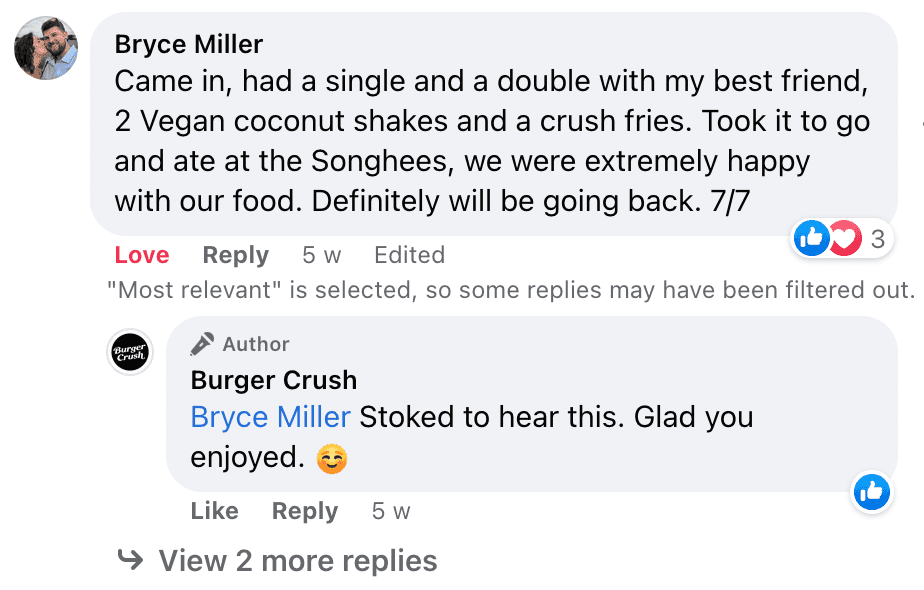924x590 pixels.
Task: Click the red heart reaction on Bryce's comment
Action: tap(845, 238)
